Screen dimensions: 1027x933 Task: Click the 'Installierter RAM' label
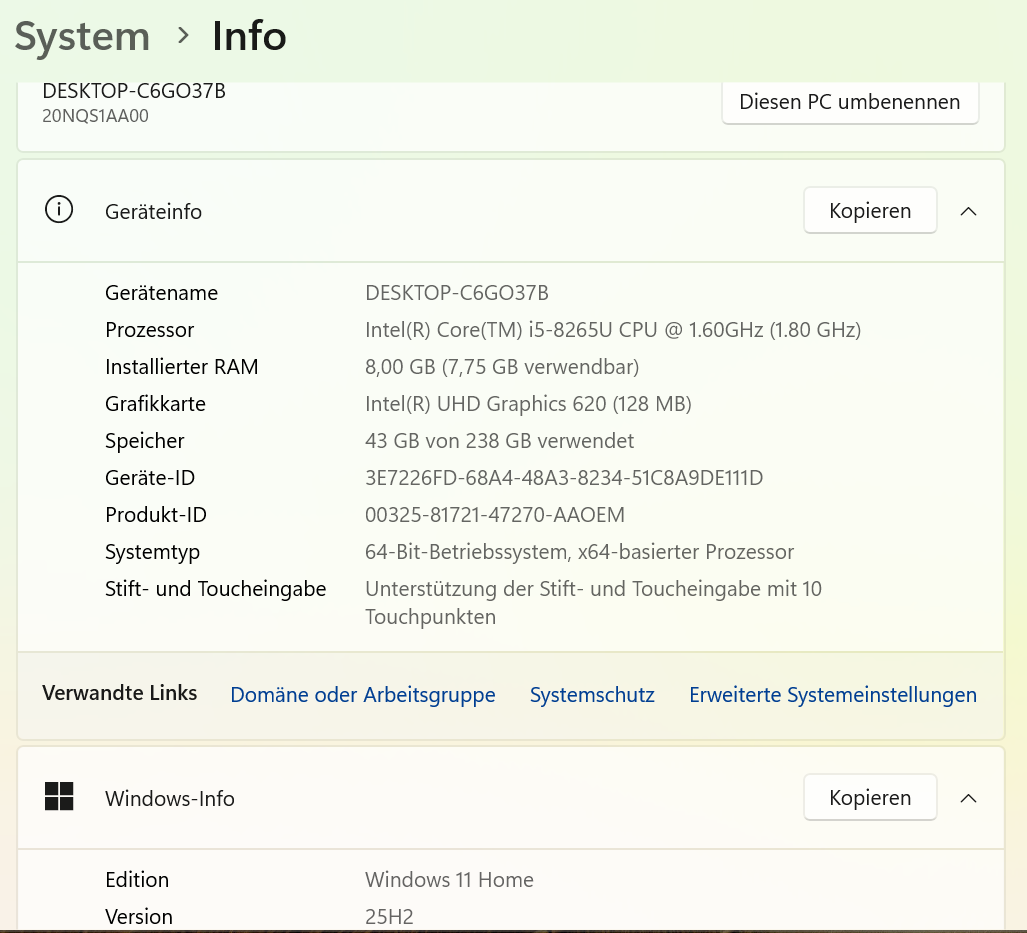click(x=181, y=367)
